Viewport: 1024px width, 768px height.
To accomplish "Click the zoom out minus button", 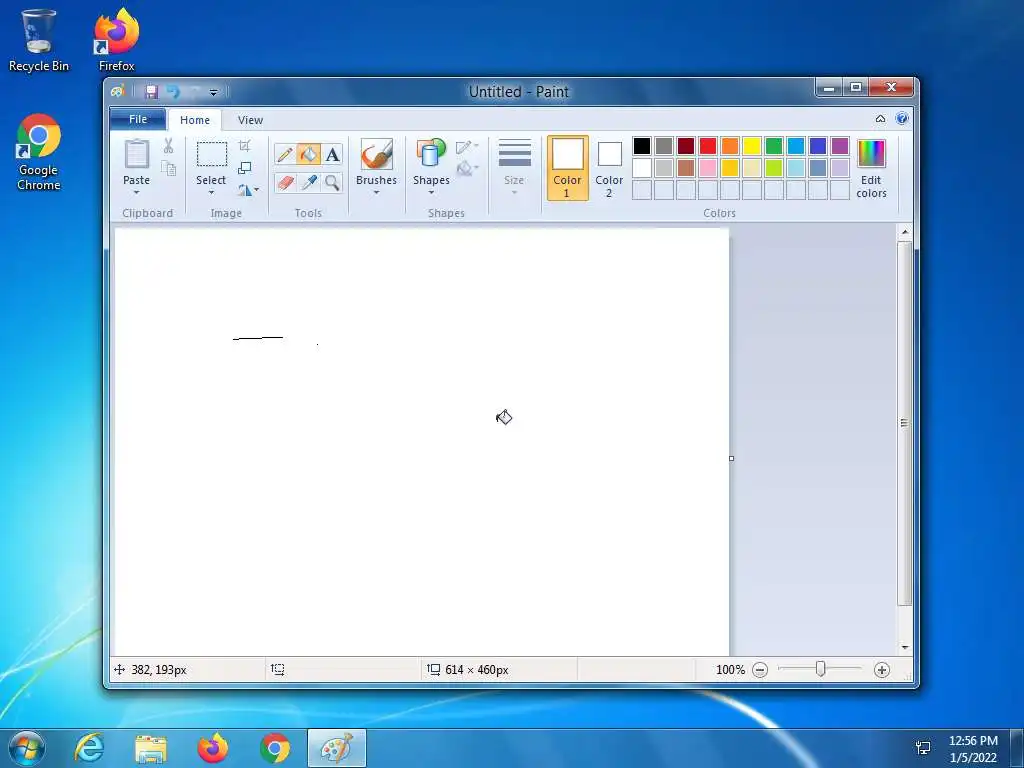I will pos(760,670).
